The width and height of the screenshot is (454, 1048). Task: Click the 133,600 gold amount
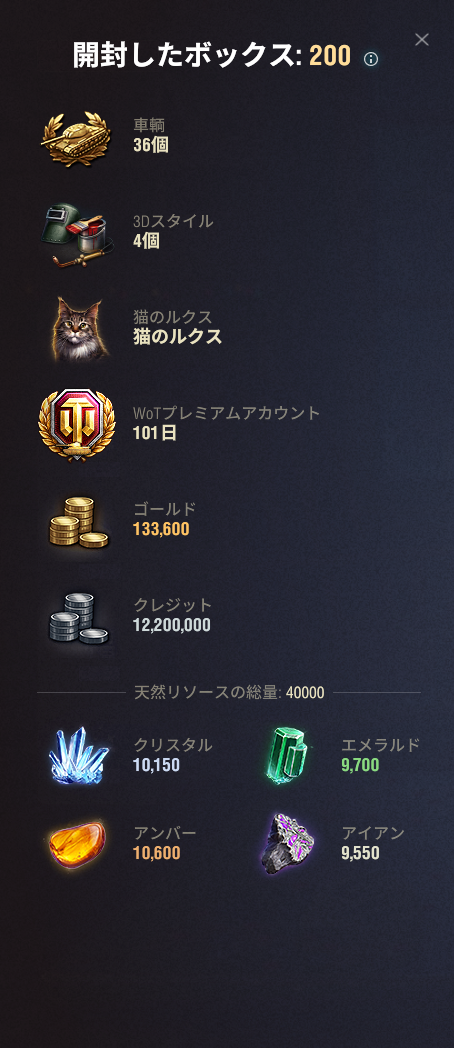[x=161, y=529]
